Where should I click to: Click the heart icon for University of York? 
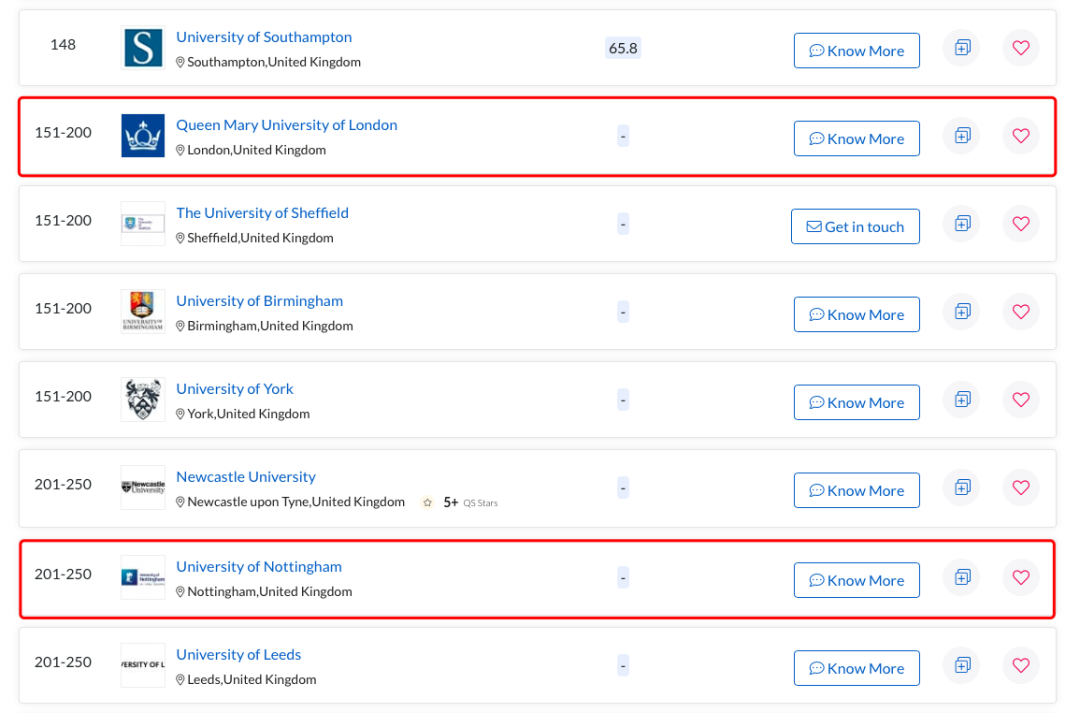1021,400
